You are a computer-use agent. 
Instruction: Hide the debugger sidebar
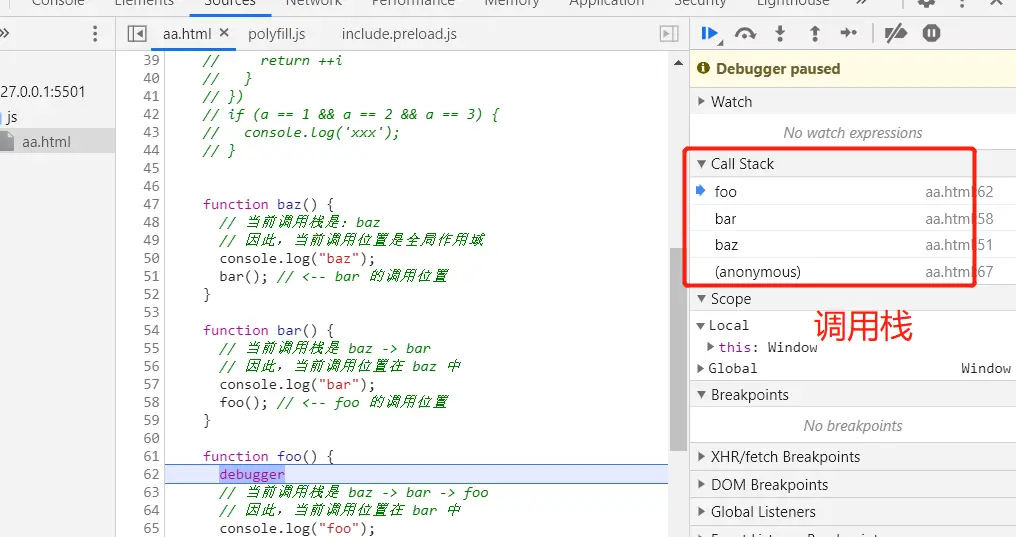[669, 34]
